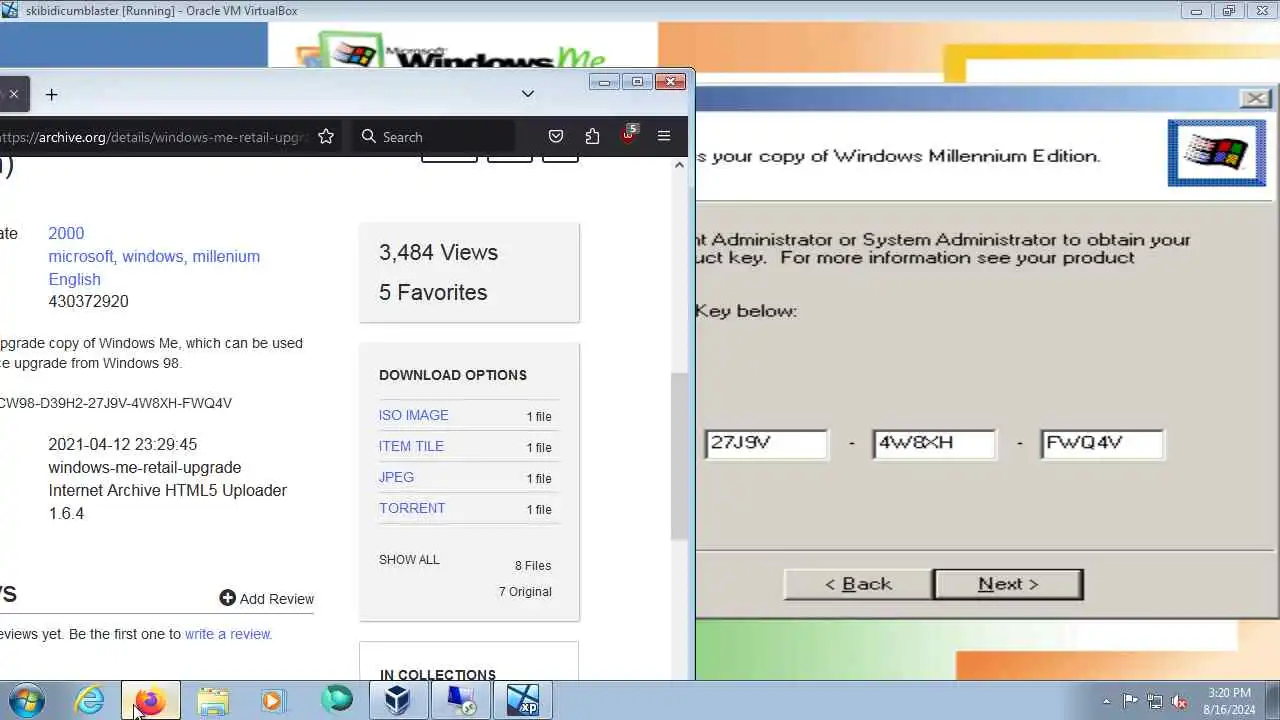Click the size value 430372920

pyautogui.click(x=88, y=301)
